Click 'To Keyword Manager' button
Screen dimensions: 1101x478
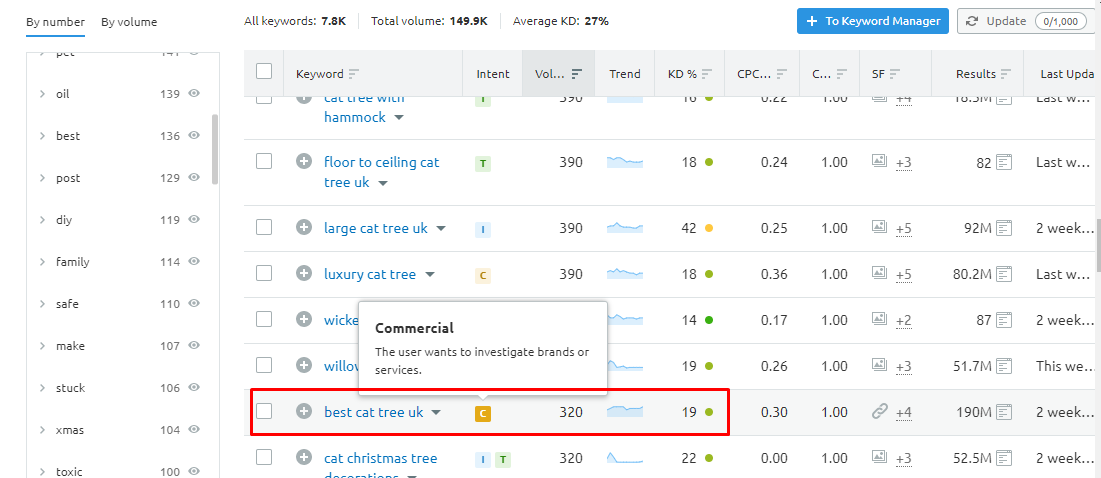click(873, 21)
